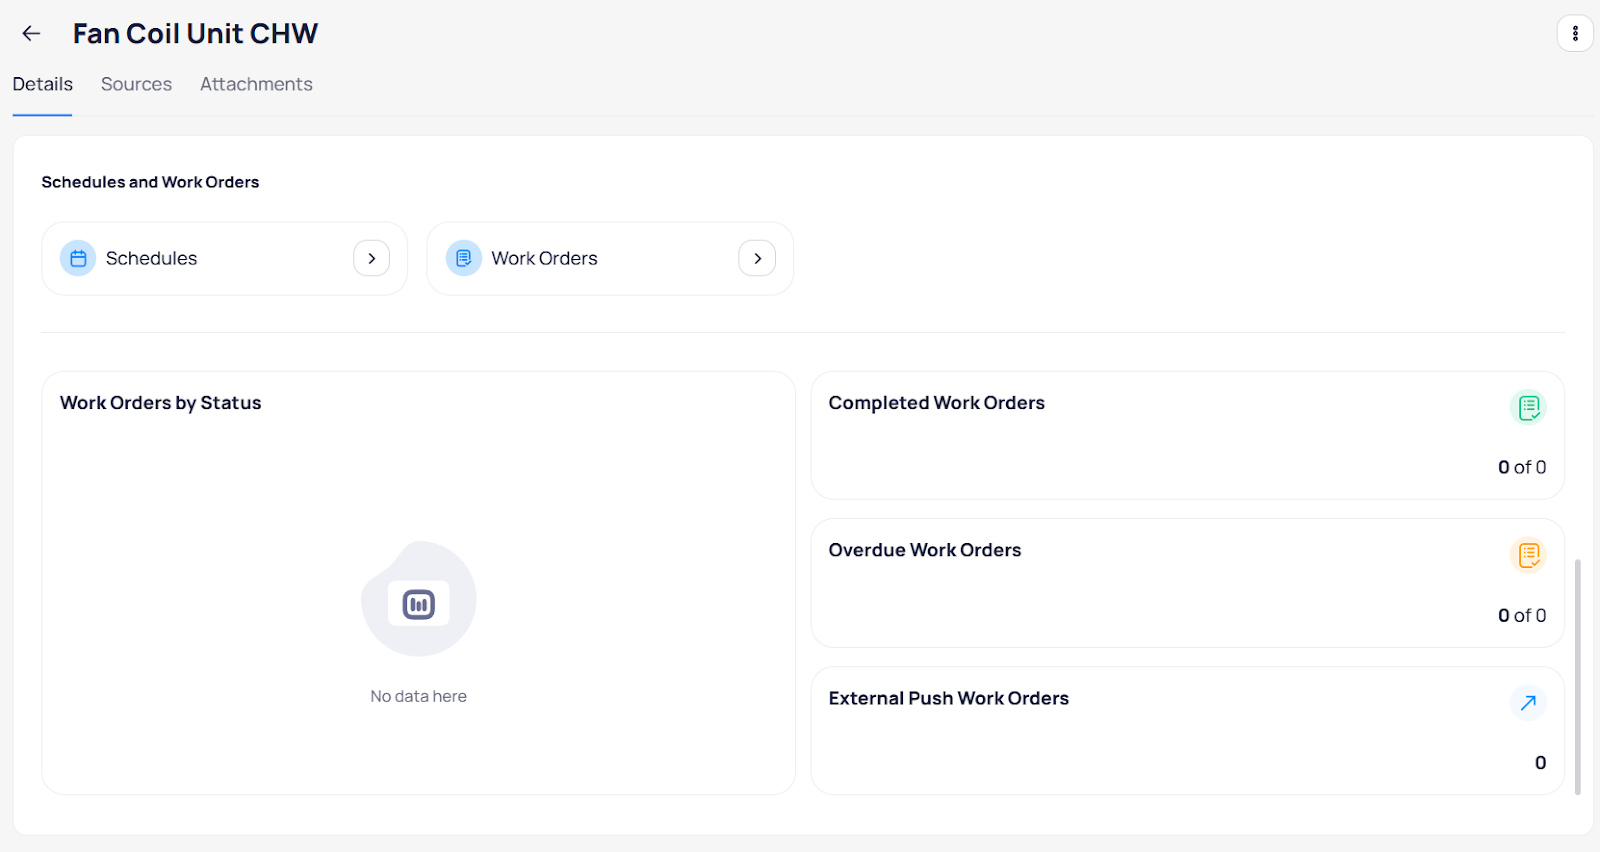Click the back arrow beside the title

(x=31, y=33)
